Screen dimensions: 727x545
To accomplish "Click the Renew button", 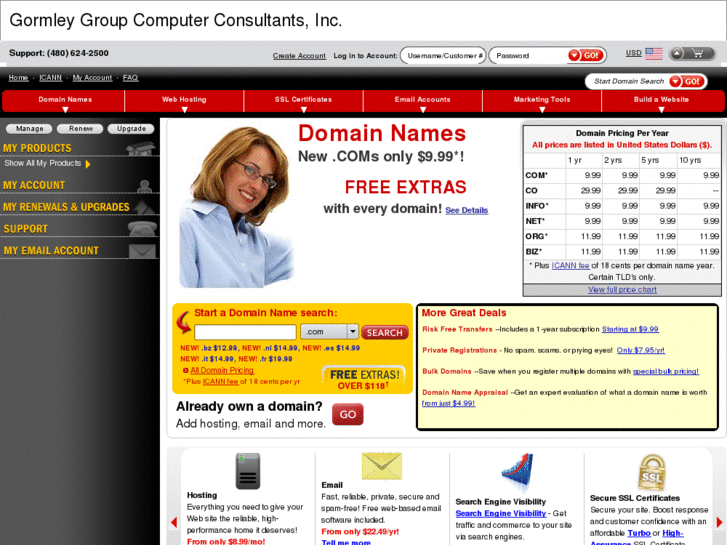I will 81,128.
